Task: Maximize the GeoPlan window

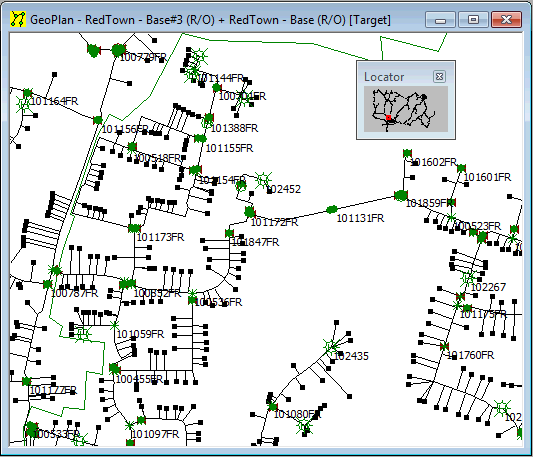Action: (473, 19)
